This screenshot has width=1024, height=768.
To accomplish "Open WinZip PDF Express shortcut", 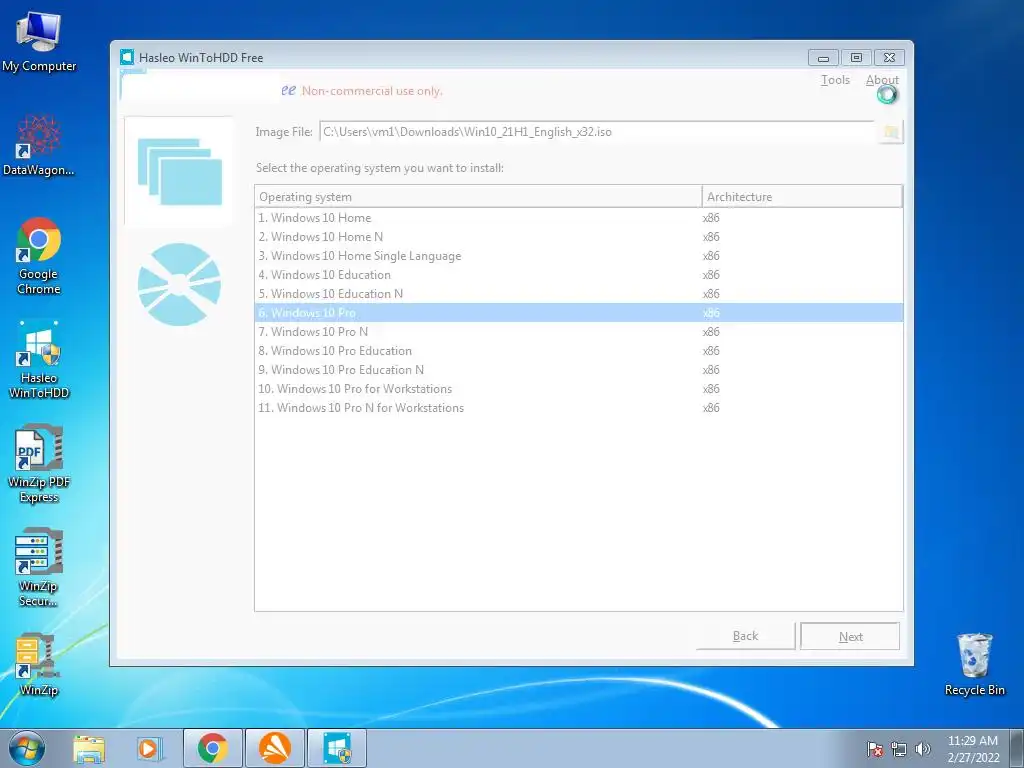I will 39,464.
